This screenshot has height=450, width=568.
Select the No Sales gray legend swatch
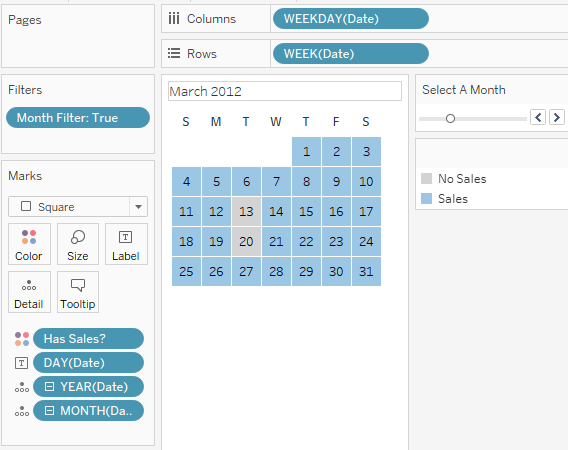[x=426, y=179]
